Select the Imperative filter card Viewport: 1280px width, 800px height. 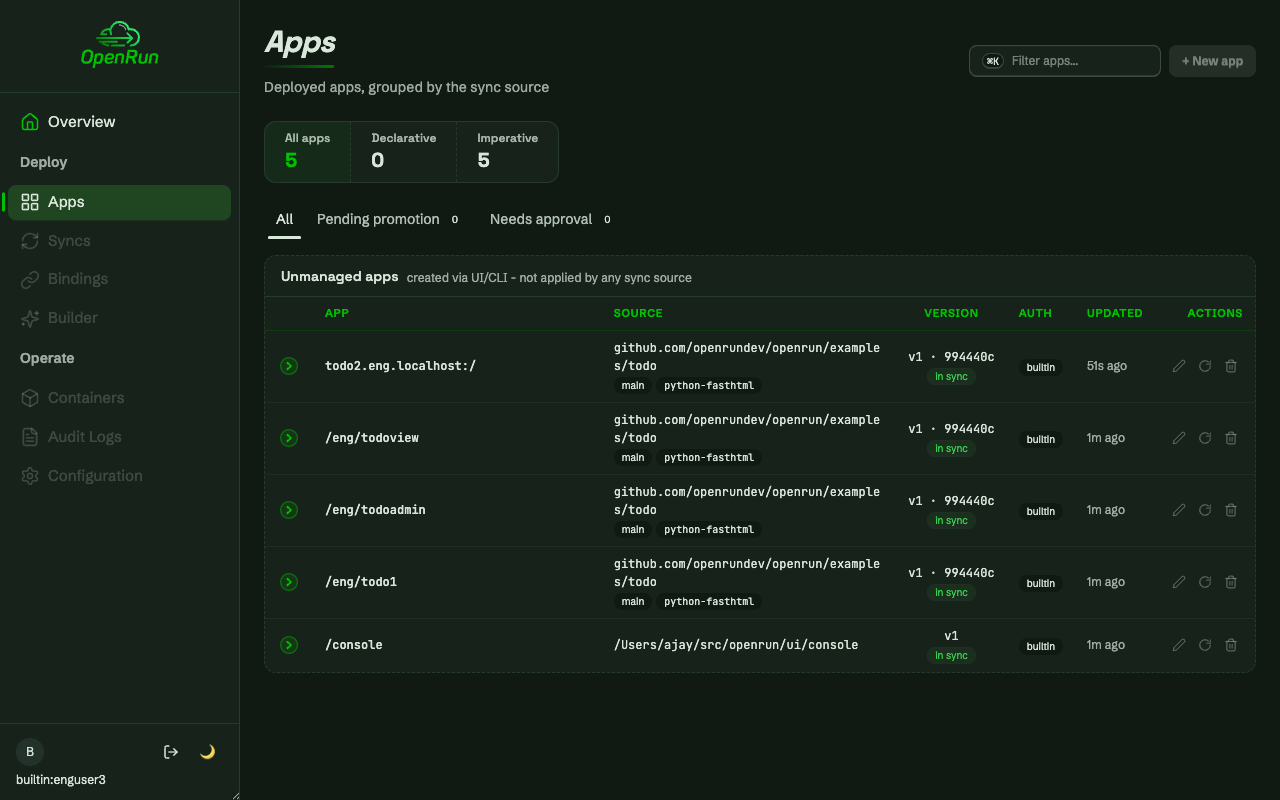point(508,152)
